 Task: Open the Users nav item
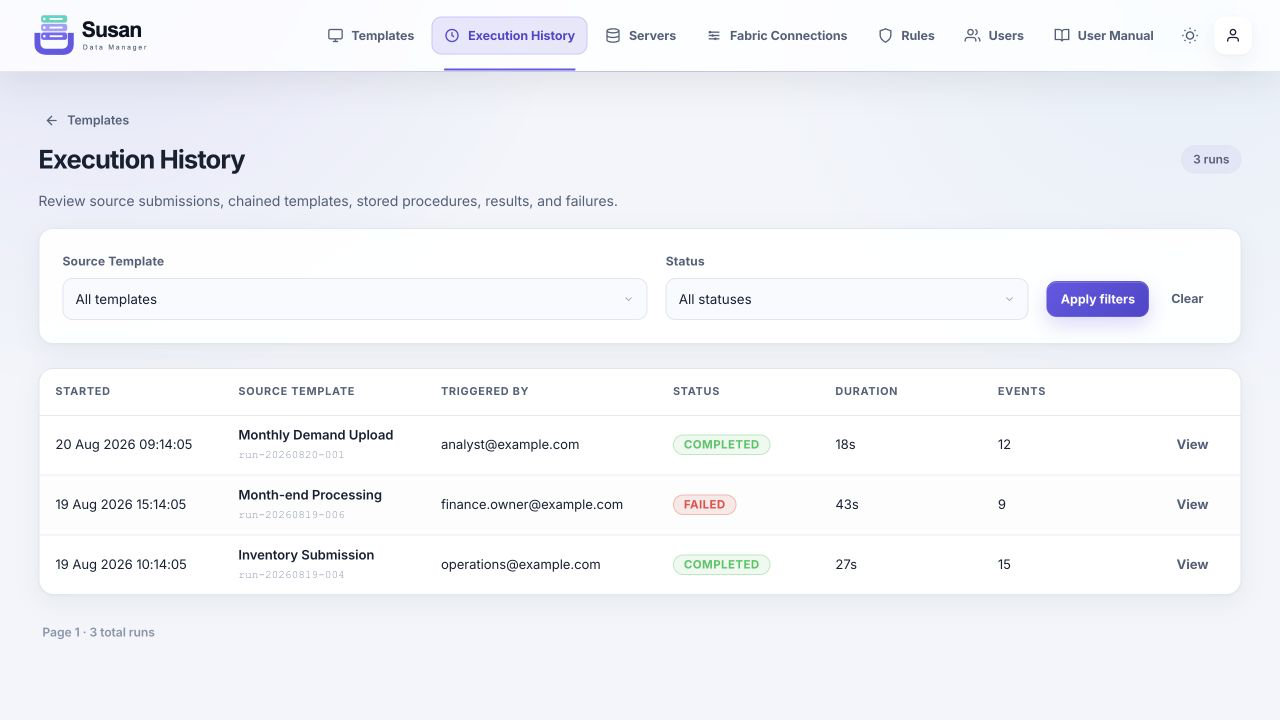click(994, 36)
